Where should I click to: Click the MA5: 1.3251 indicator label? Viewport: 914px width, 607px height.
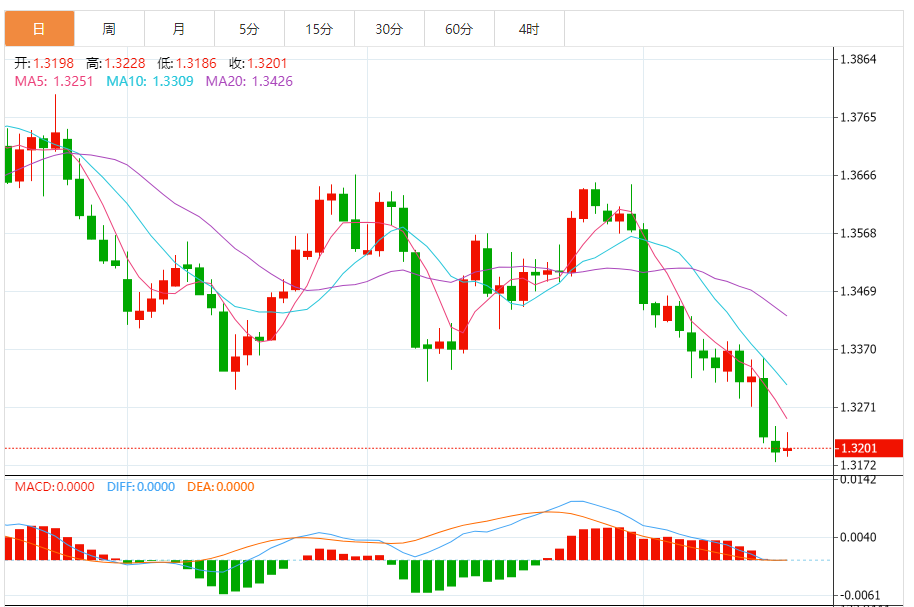click(54, 81)
